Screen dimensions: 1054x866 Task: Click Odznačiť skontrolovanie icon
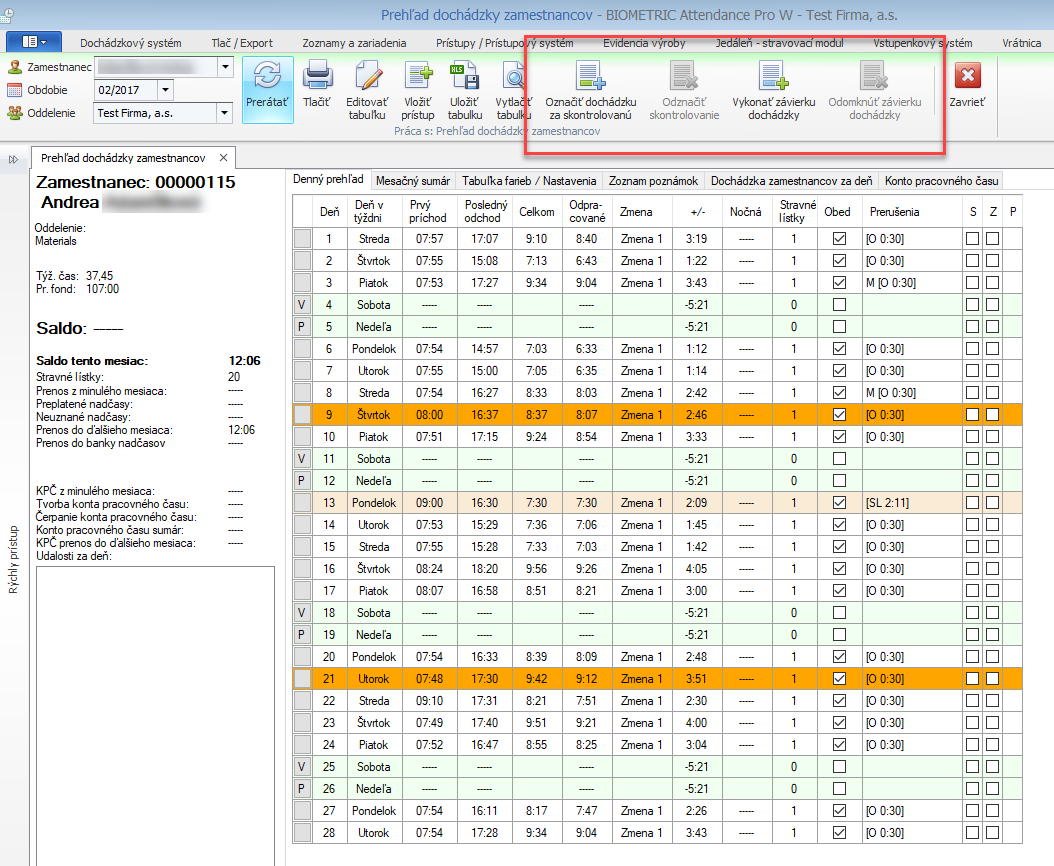pyautogui.click(x=684, y=75)
